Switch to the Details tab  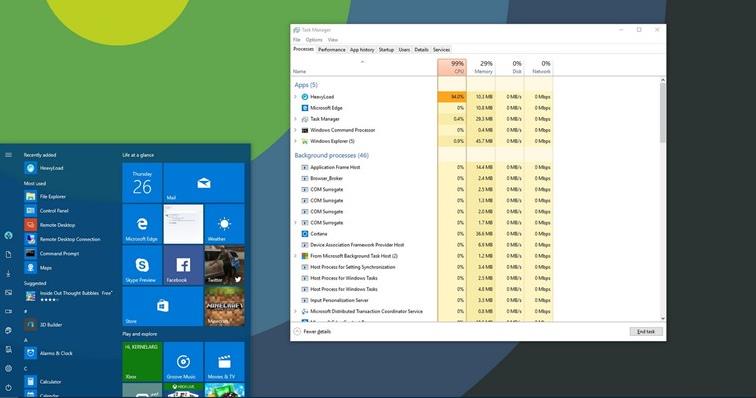(421, 50)
